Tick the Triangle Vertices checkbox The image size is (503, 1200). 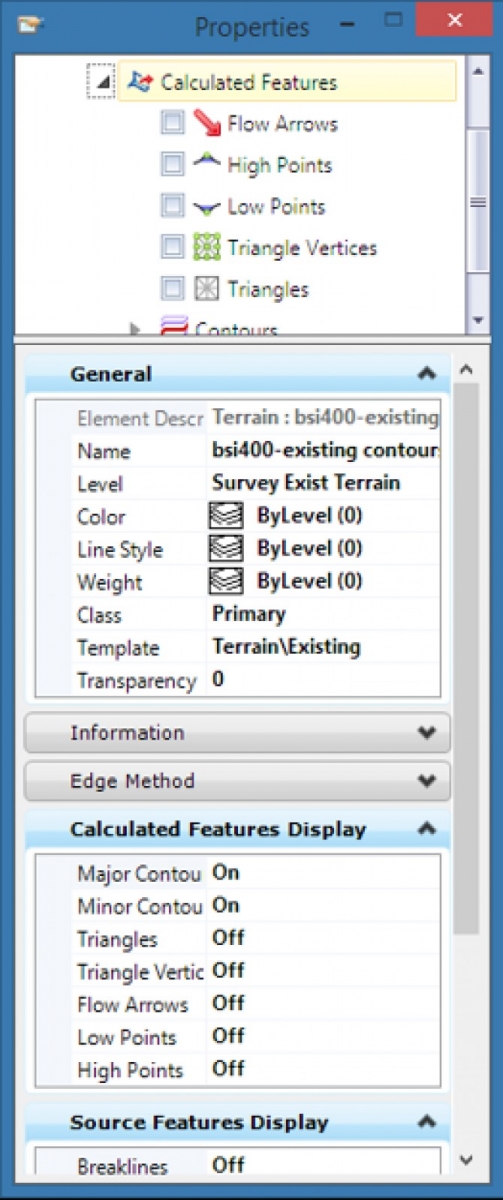(x=172, y=247)
